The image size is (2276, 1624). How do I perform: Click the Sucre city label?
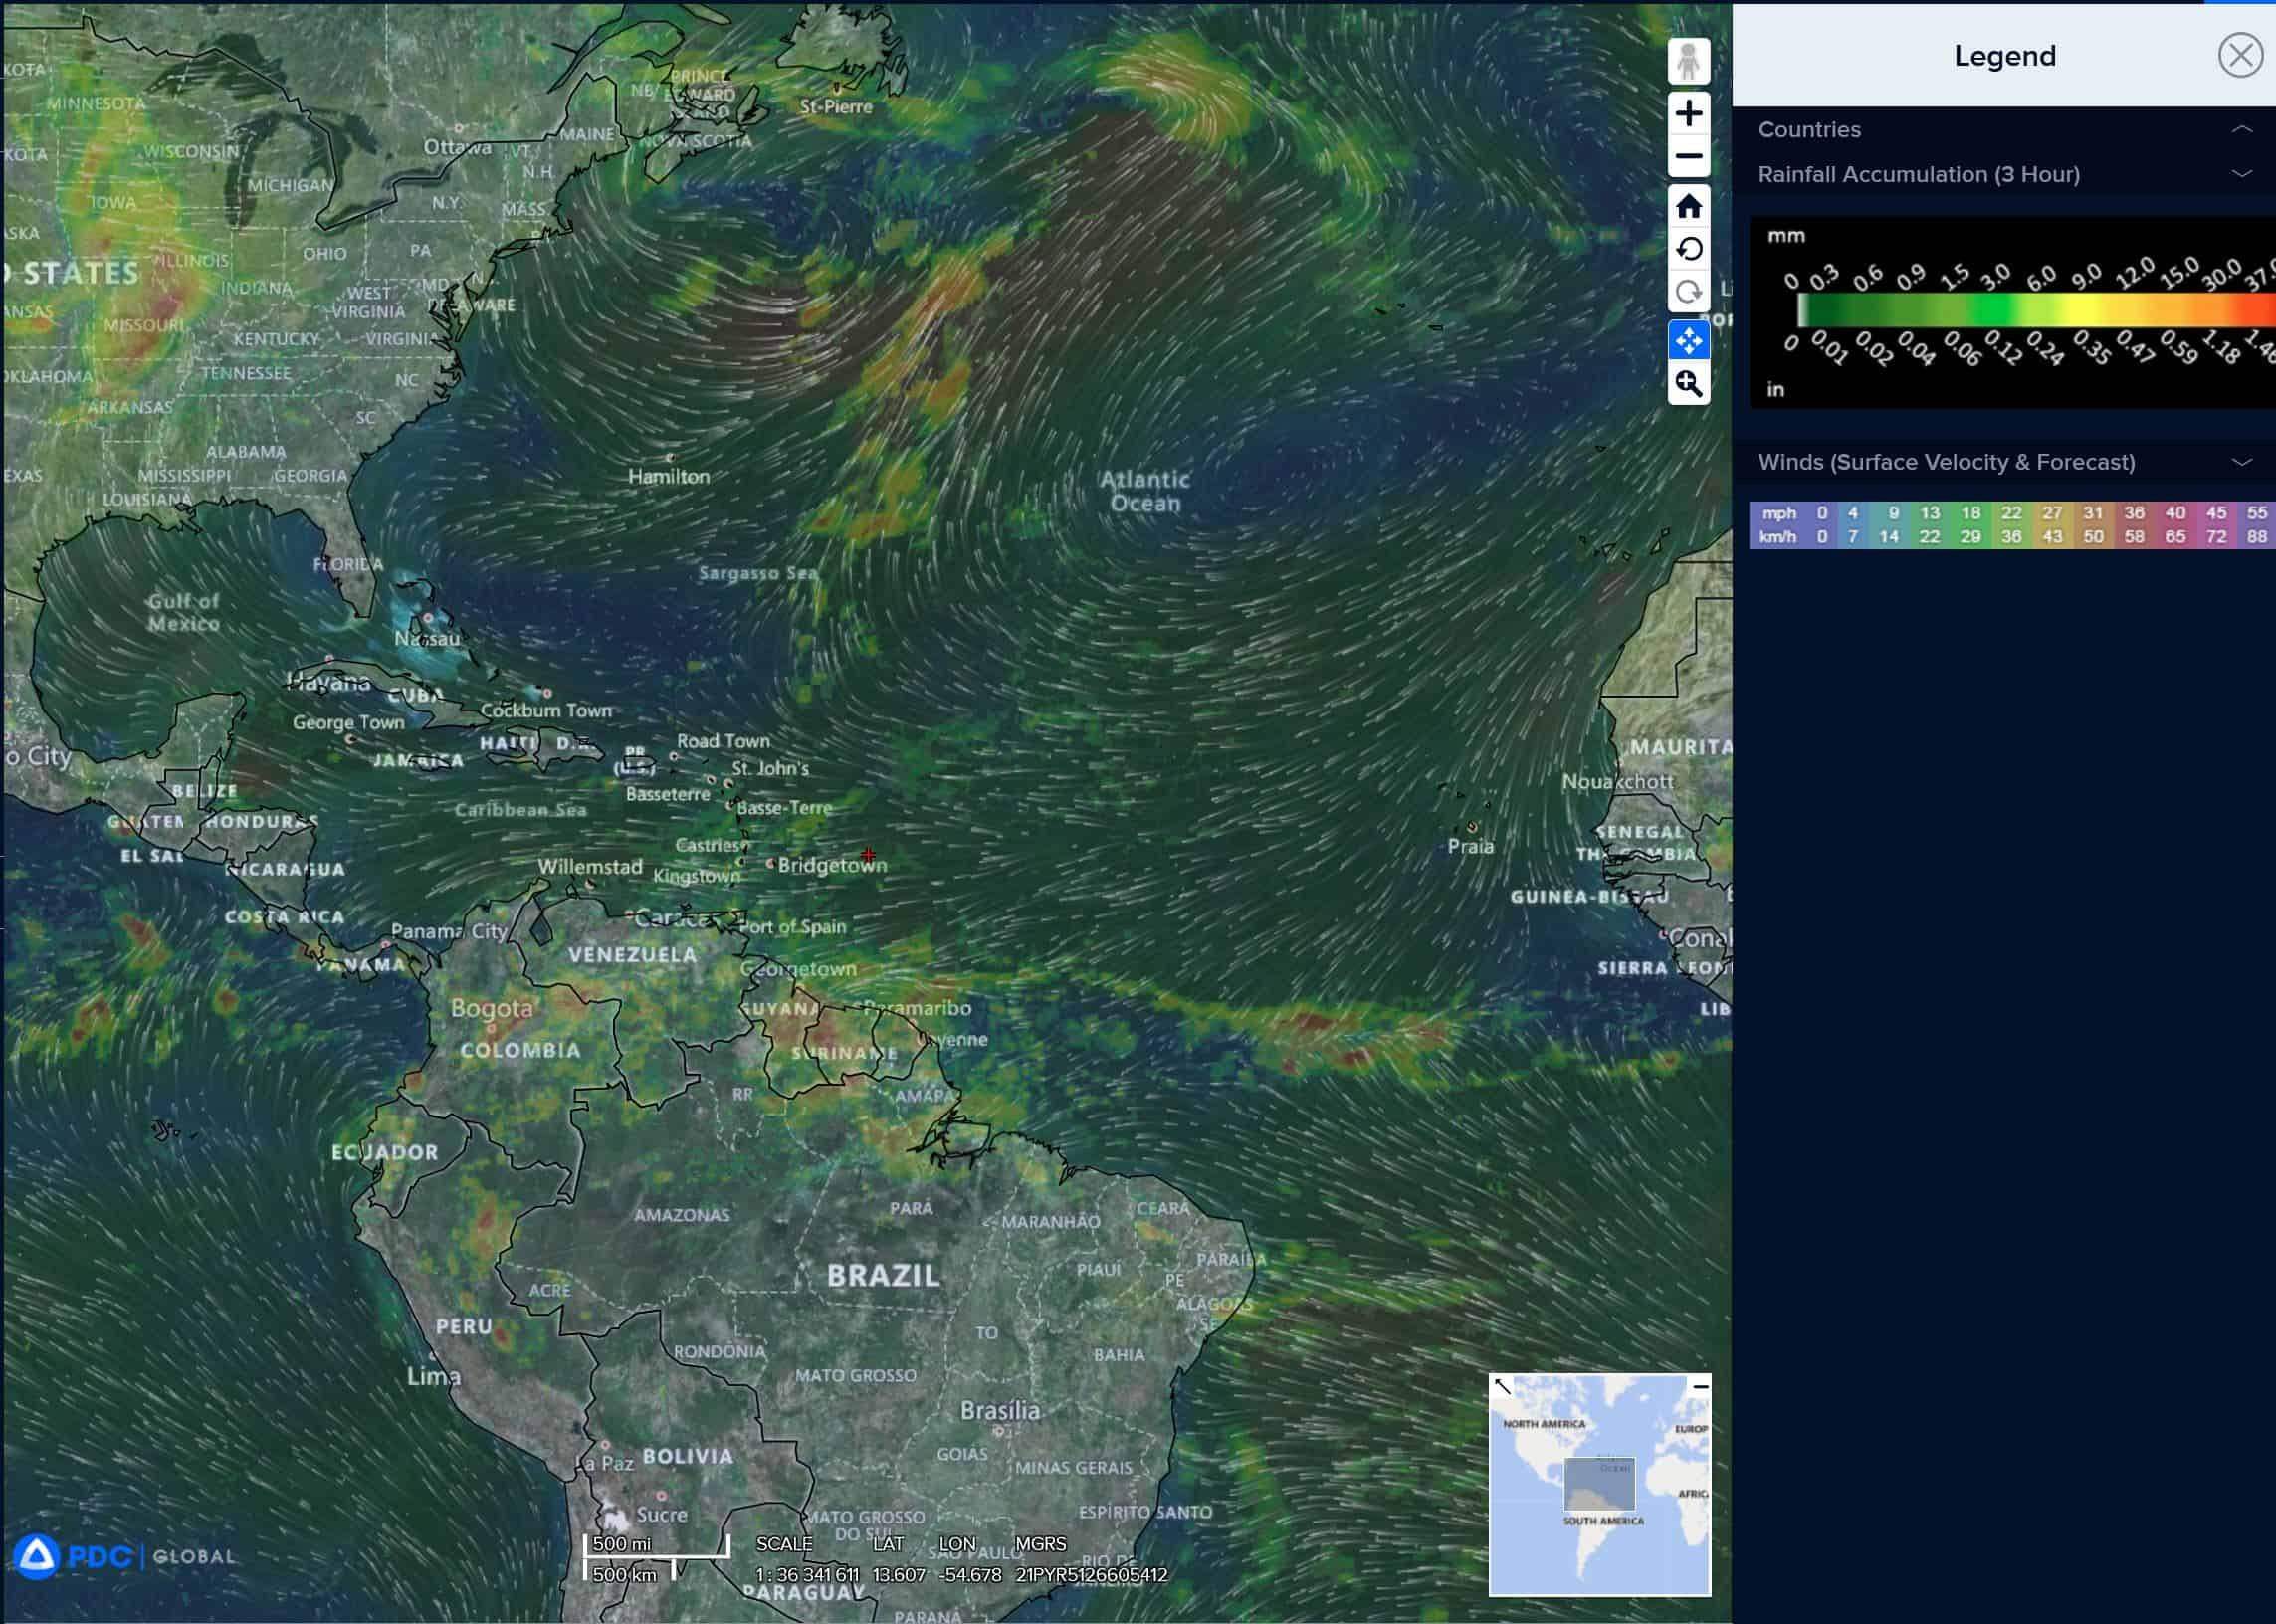662,1514
